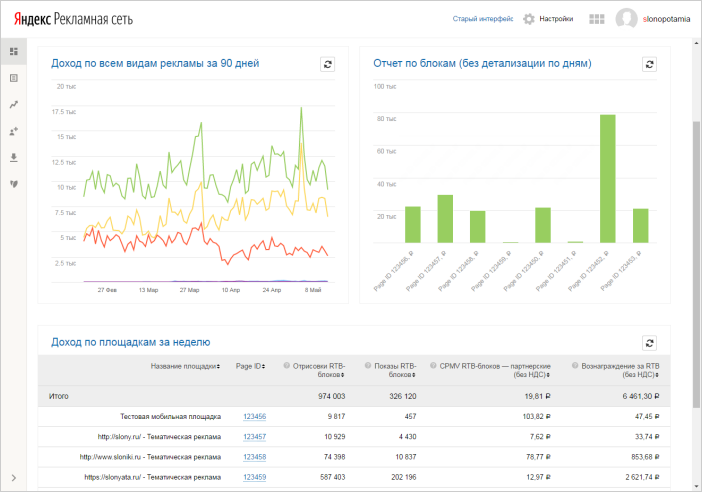702x492 pixels.
Task: Open the services grid icon
Action: 597,19
